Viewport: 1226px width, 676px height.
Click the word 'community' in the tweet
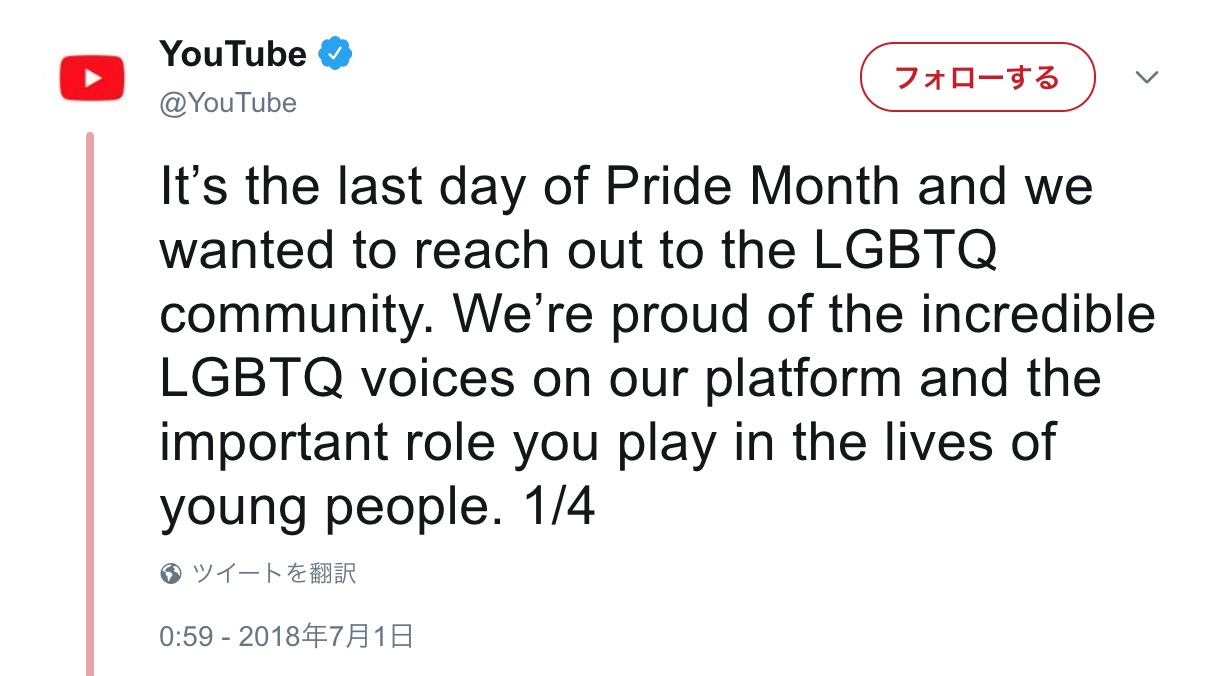coord(299,316)
